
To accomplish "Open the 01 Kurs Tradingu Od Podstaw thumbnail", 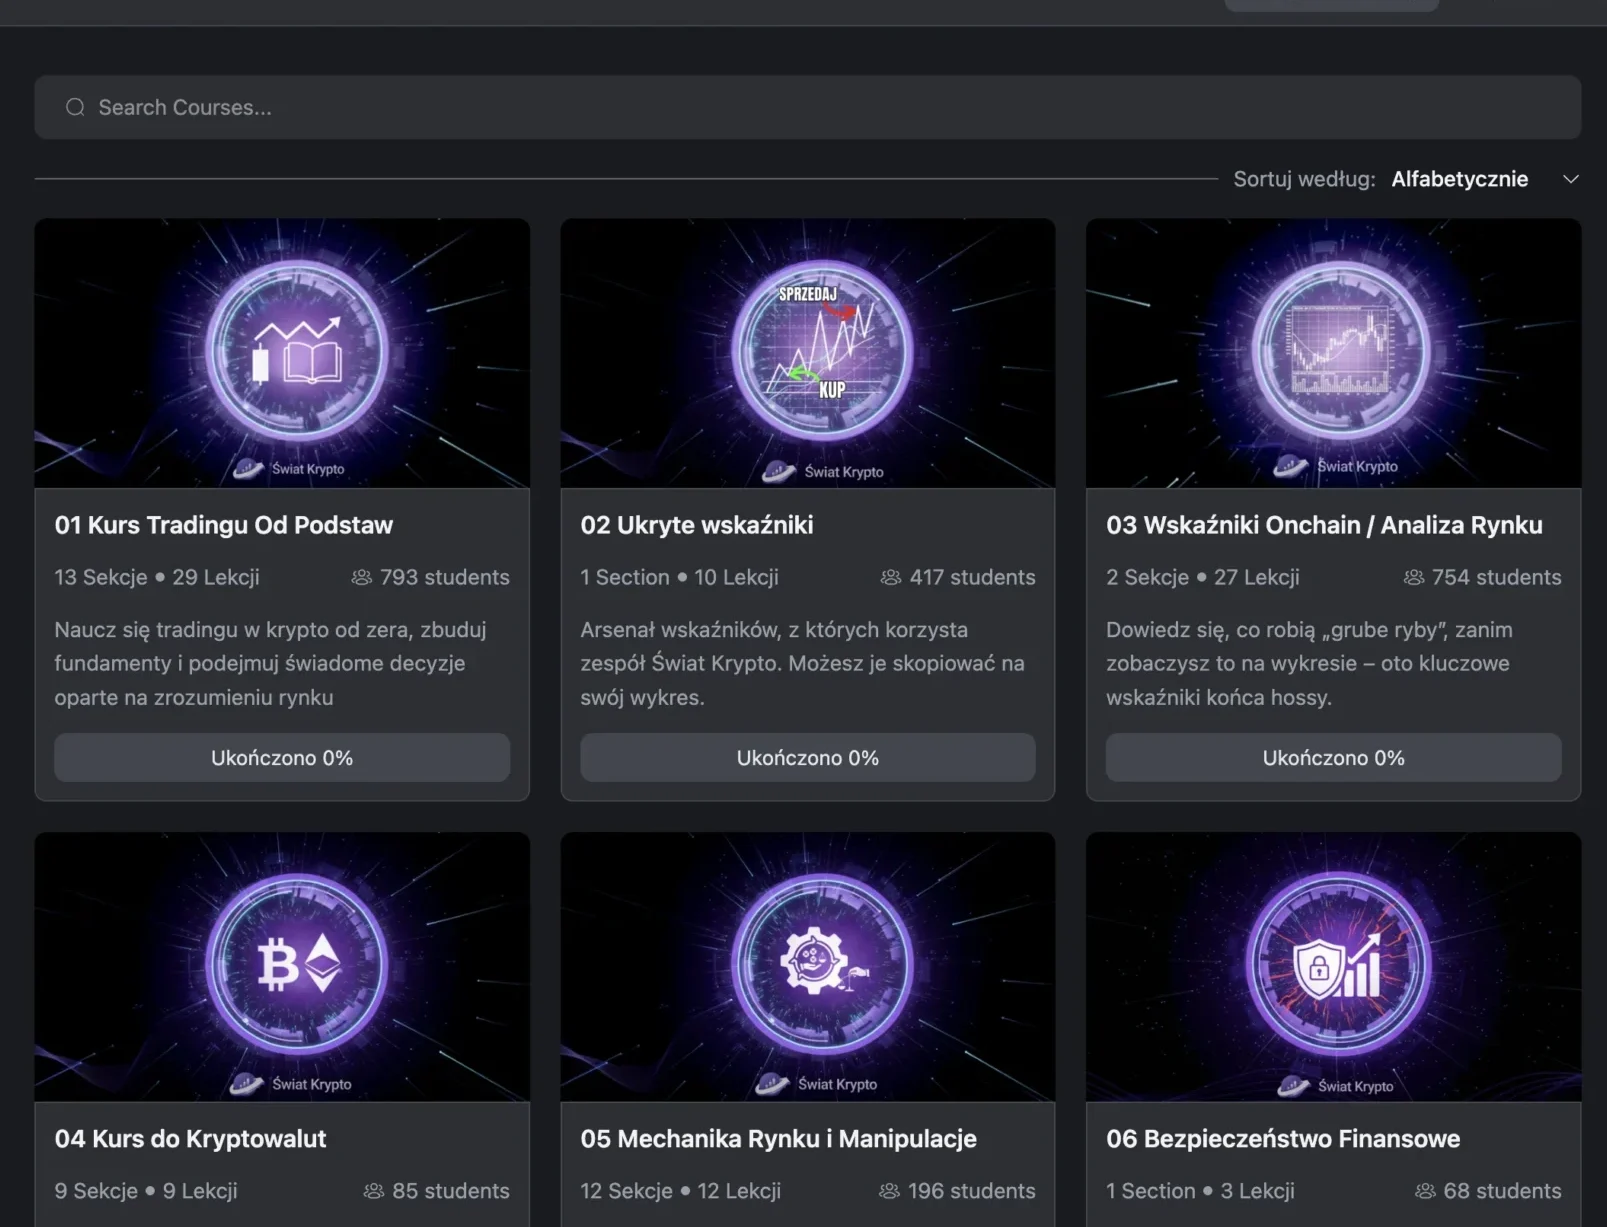I will 282,353.
